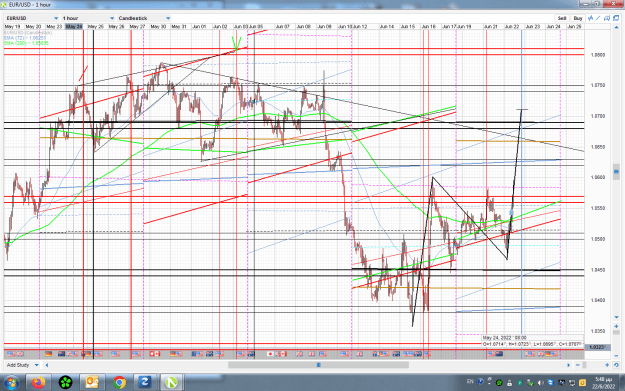Open the EUR/USD symbol dropdown
The width and height of the screenshot is (625, 391).
point(32,18)
